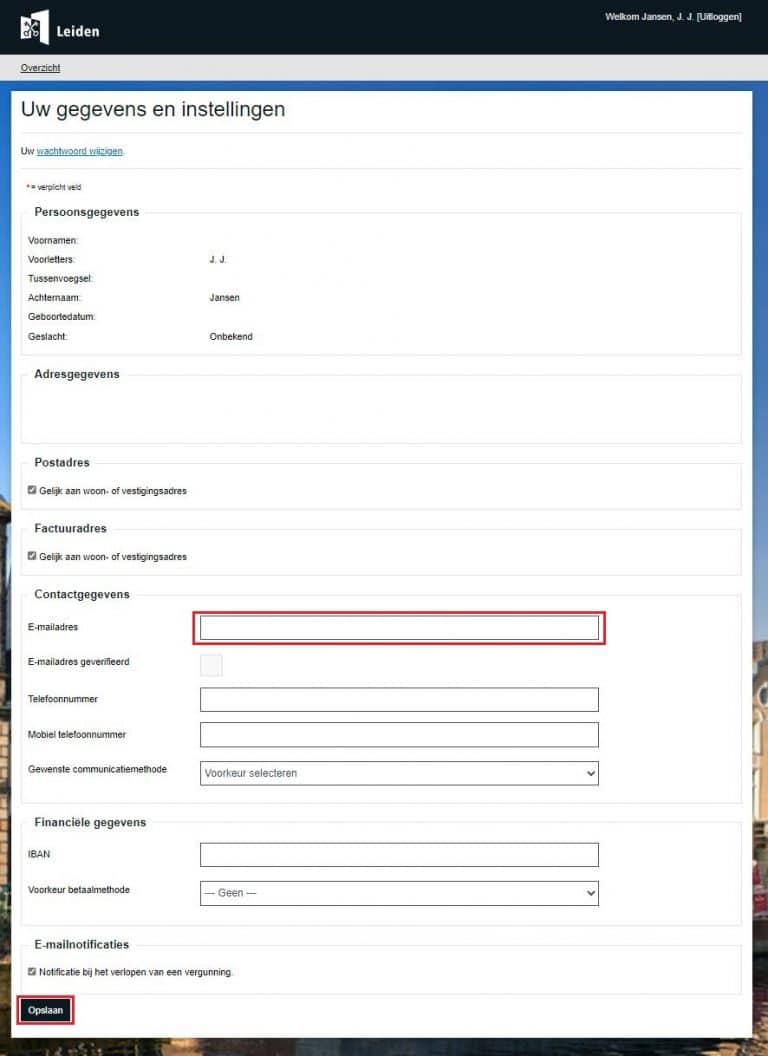Toggle the Factuuradres same-address checkbox
This screenshot has width=768, height=1056.
click(x=32, y=556)
